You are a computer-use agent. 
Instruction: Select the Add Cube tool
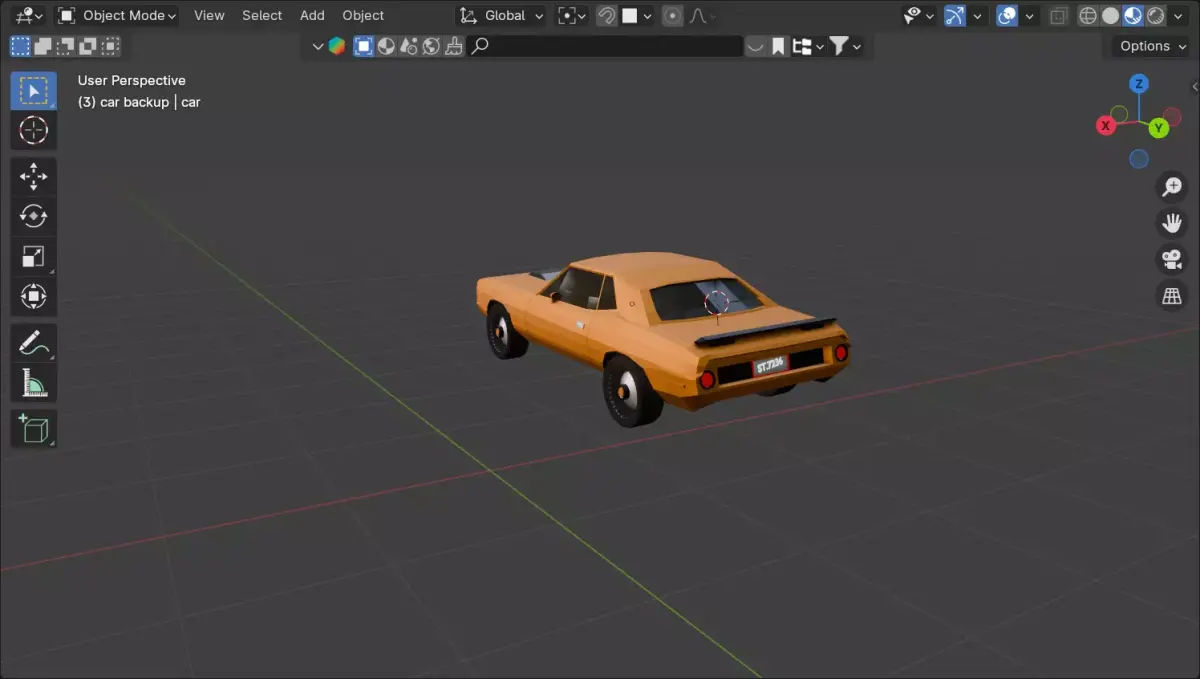tap(33, 428)
